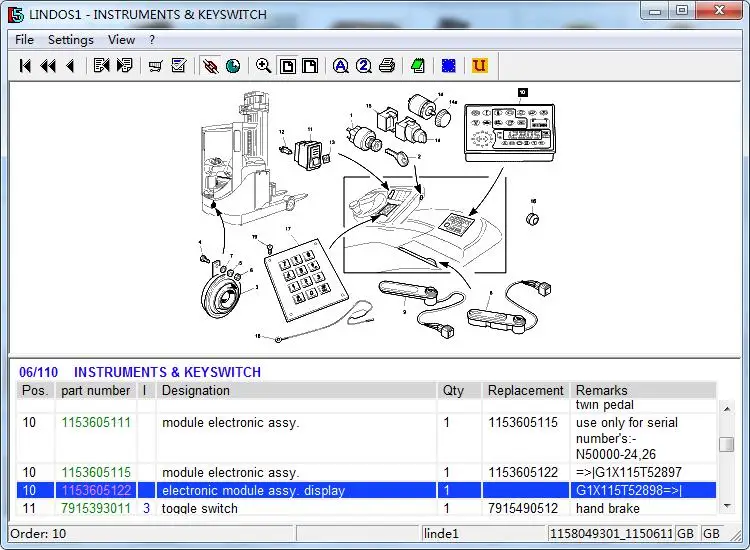
Task: Click the horn disc drawing in the diagram
Action: tap(221, 298)
